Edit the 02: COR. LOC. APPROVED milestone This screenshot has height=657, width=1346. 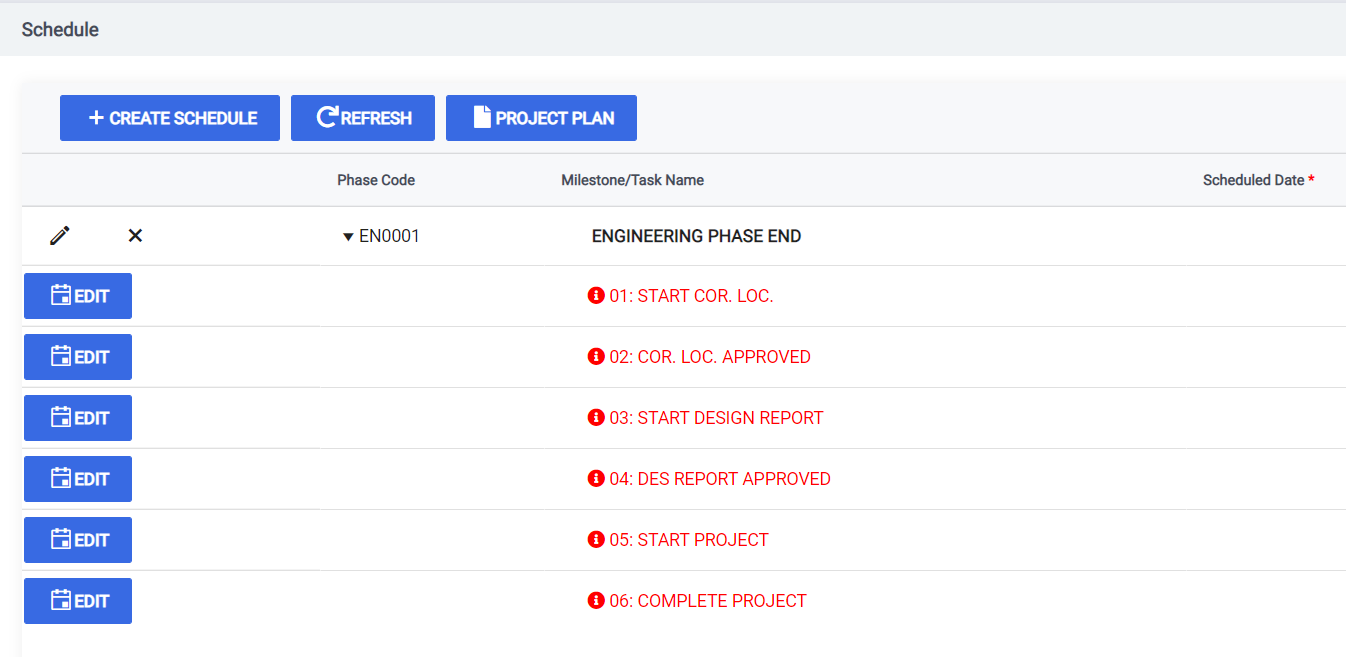click(78, 357)
